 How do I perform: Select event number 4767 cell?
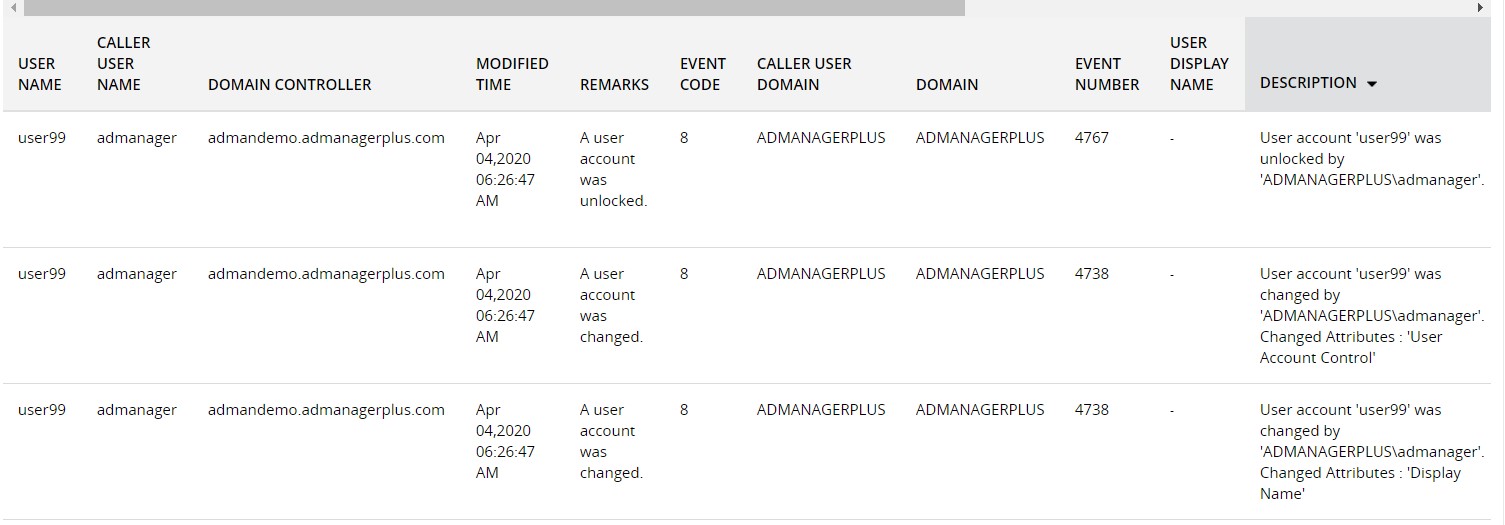click(x=1091, y=138)
